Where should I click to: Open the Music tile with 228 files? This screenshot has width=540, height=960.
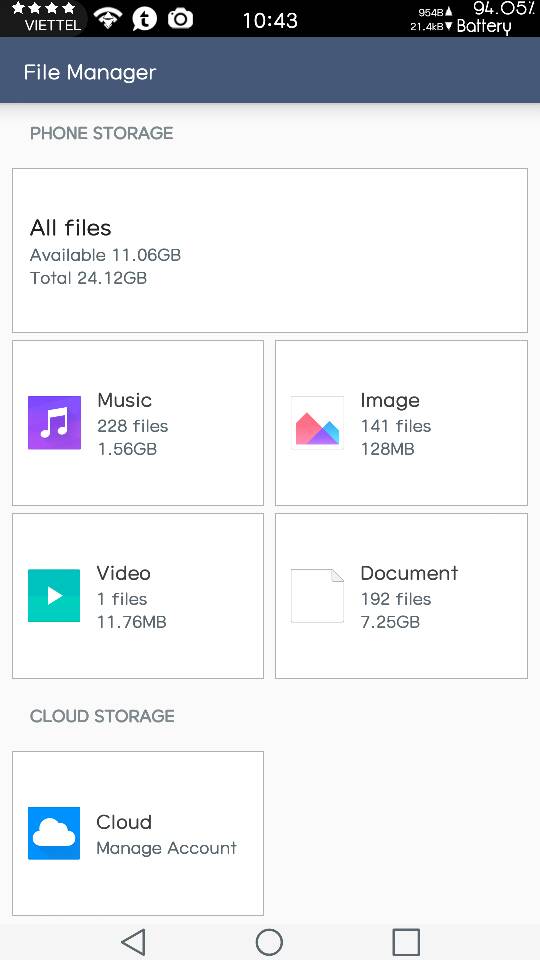coord(138,423)
